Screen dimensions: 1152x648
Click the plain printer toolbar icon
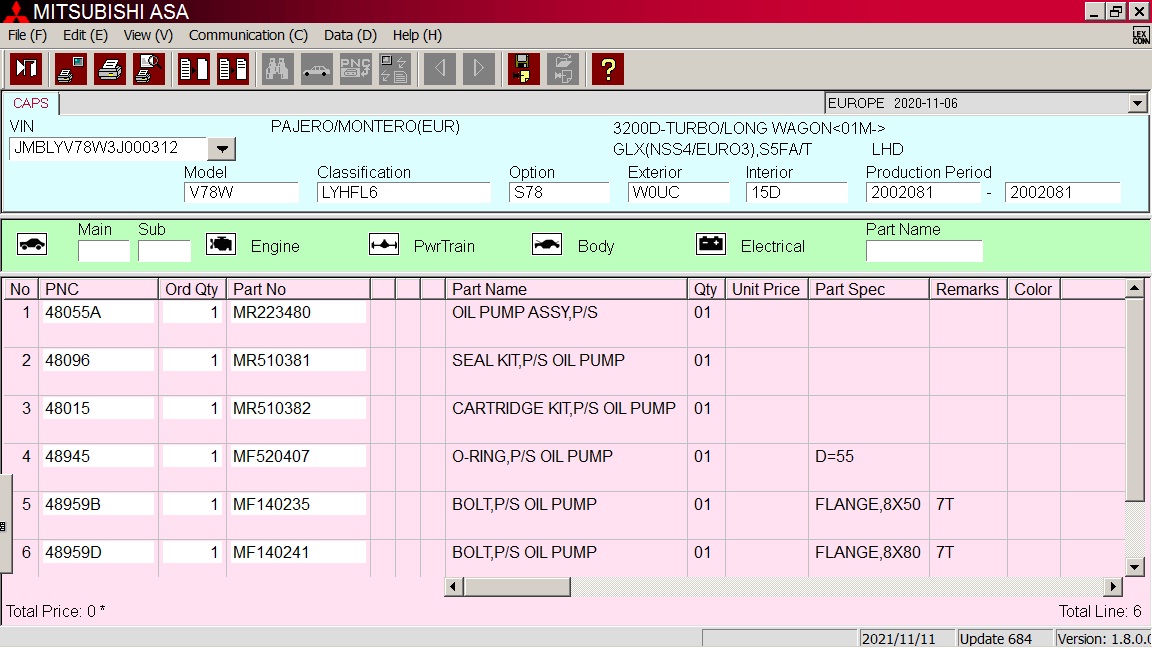[x=110, y=69]
